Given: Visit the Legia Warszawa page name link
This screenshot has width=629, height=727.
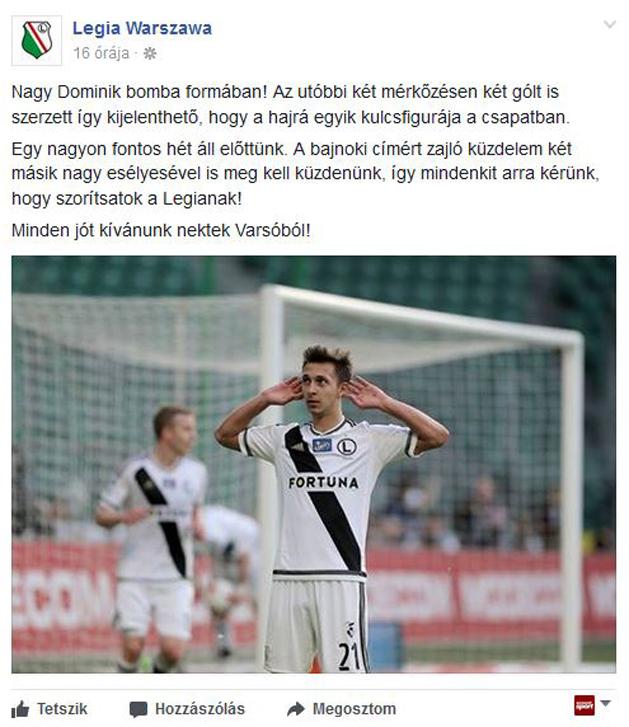Looking at the screenshot, I should click(x=142, y=29).
